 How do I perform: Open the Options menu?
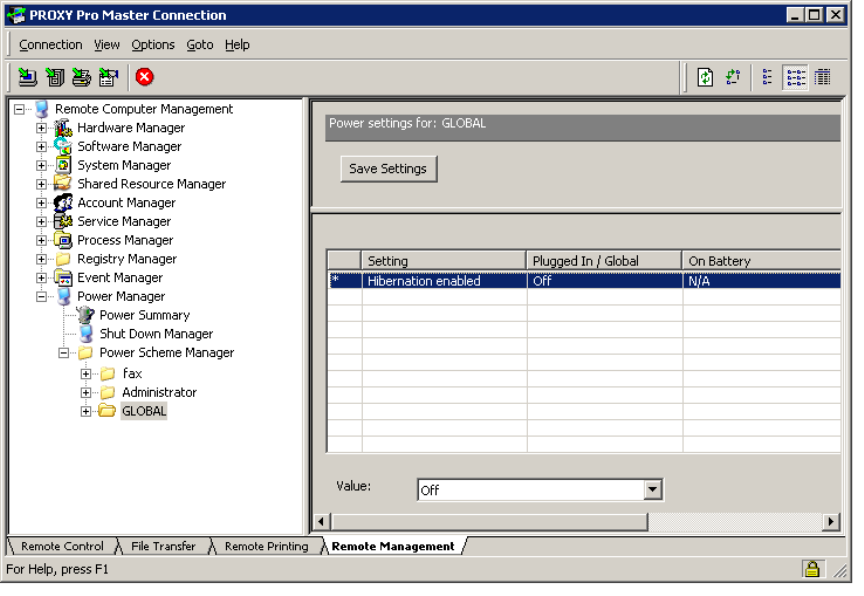click(153, 45)
